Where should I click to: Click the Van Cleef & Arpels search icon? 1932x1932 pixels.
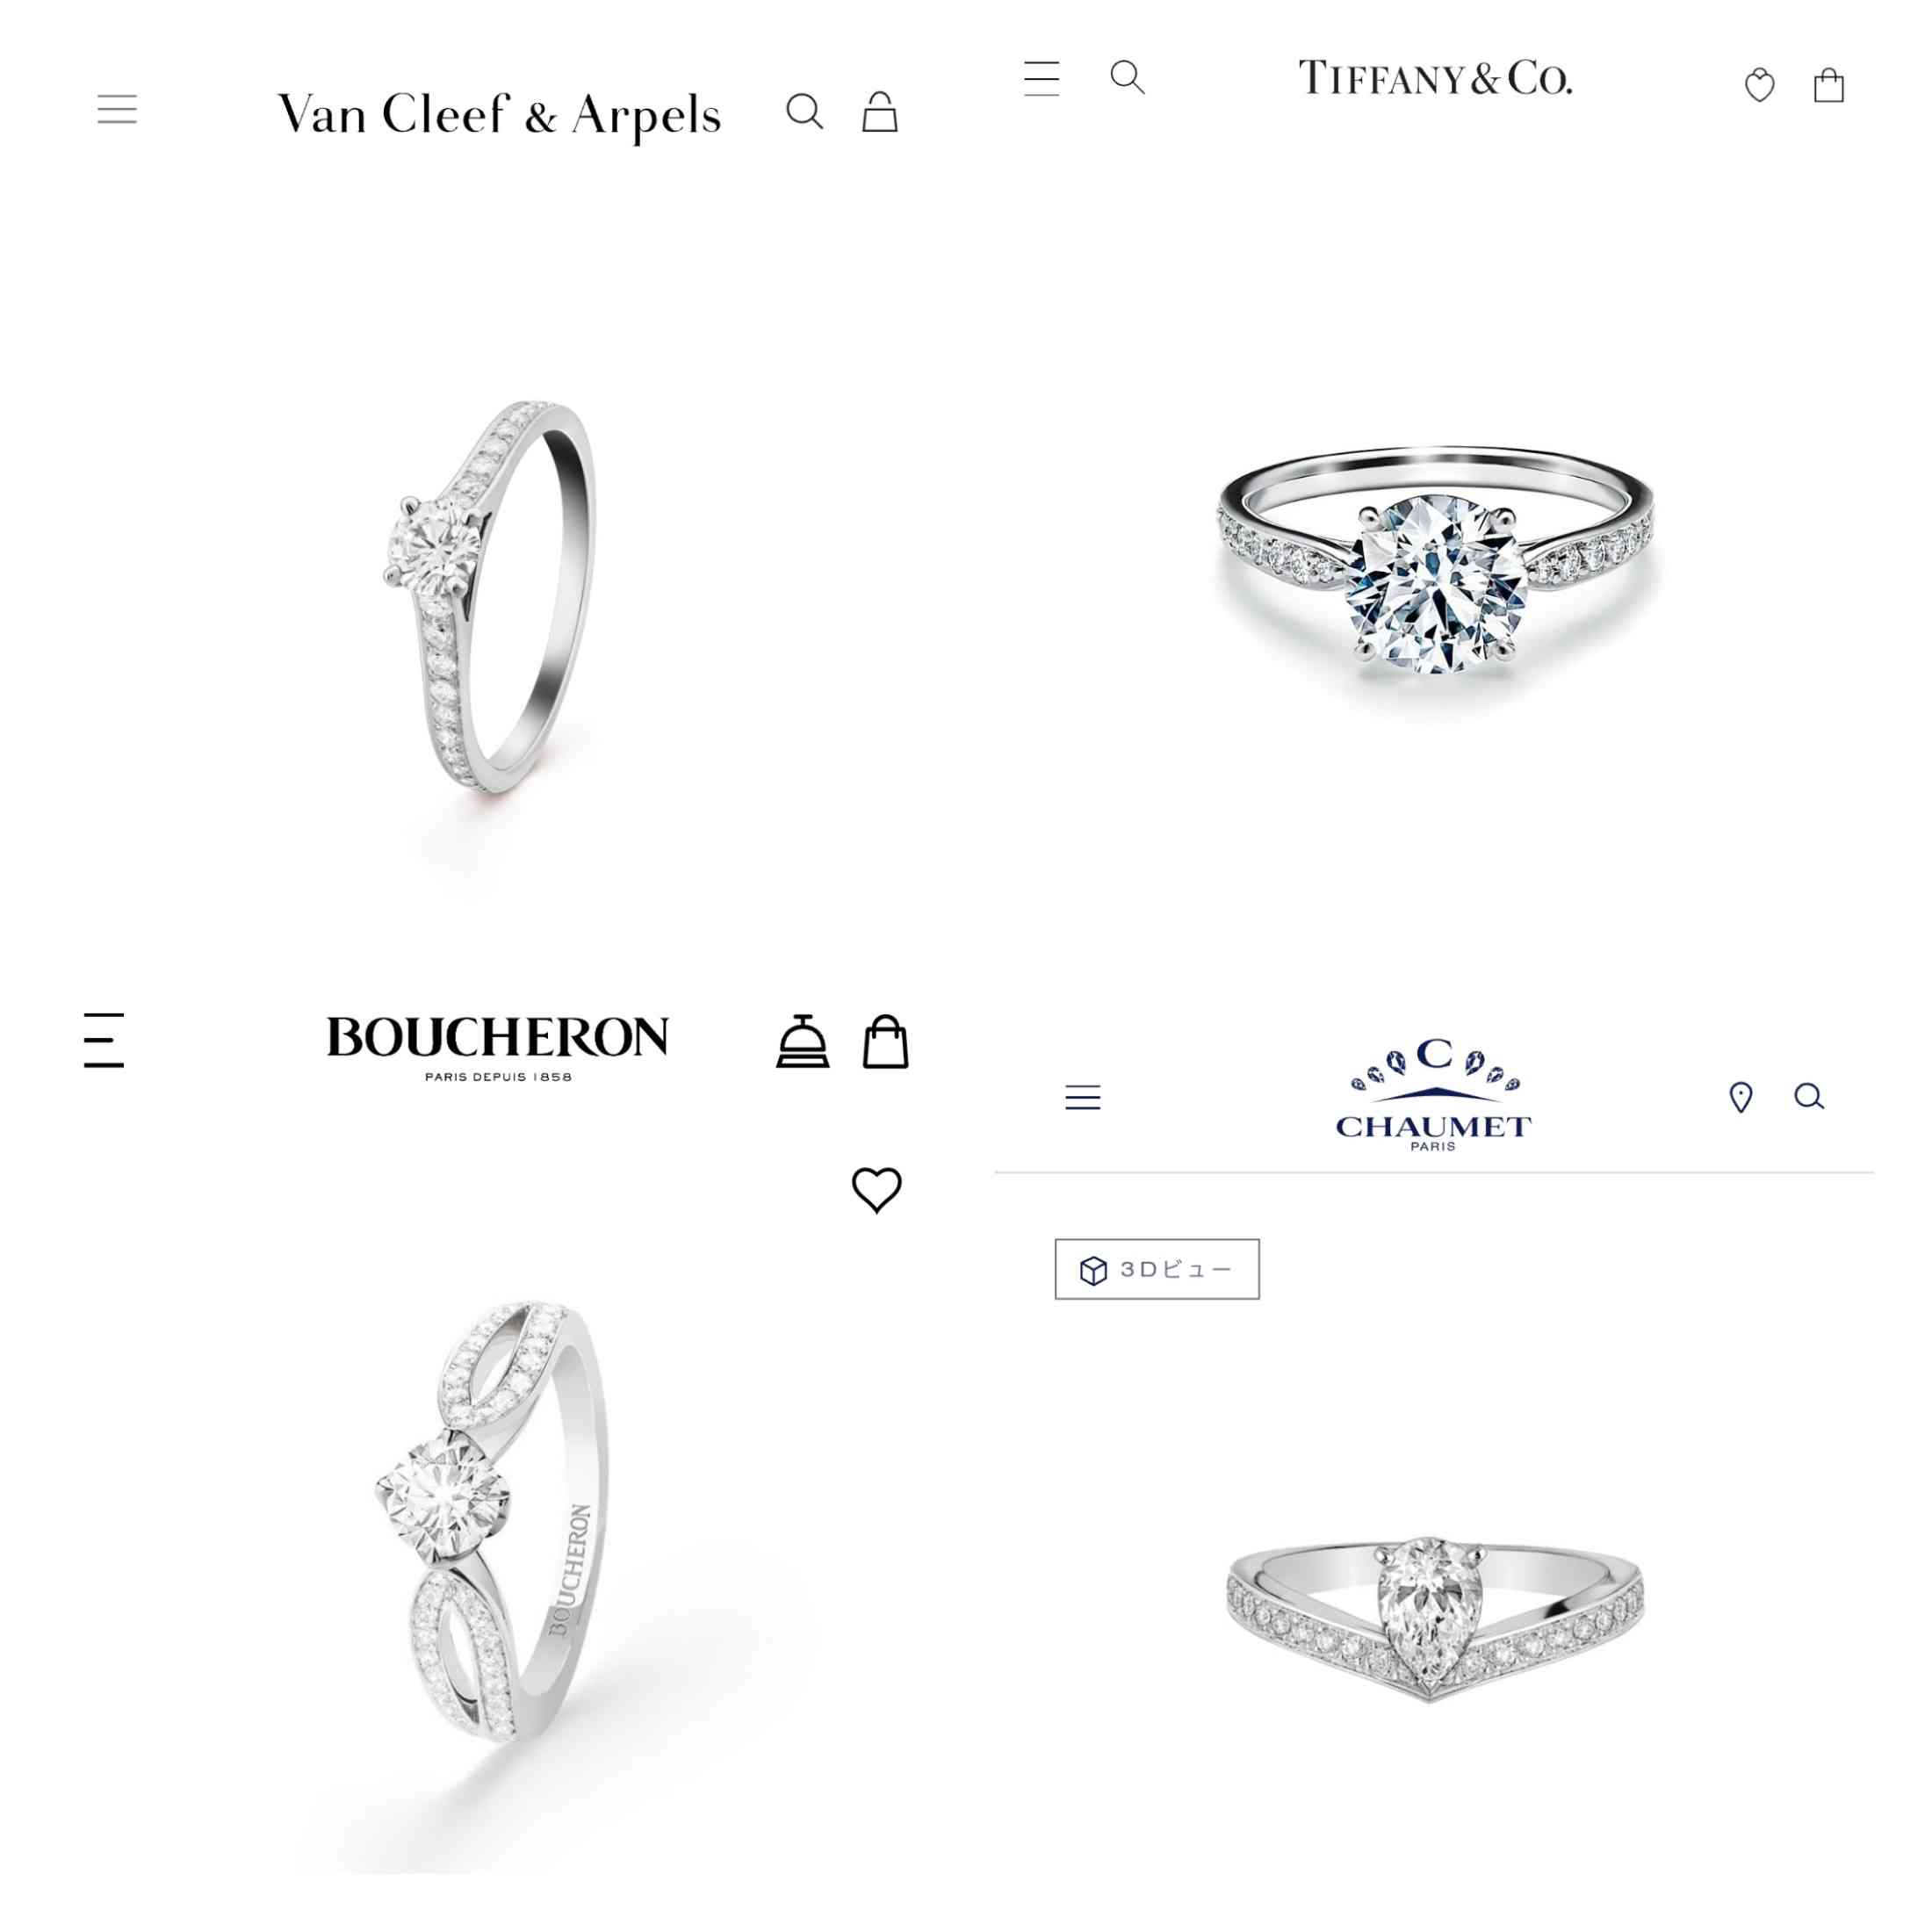pyautogui.click(x=805, y=112)
